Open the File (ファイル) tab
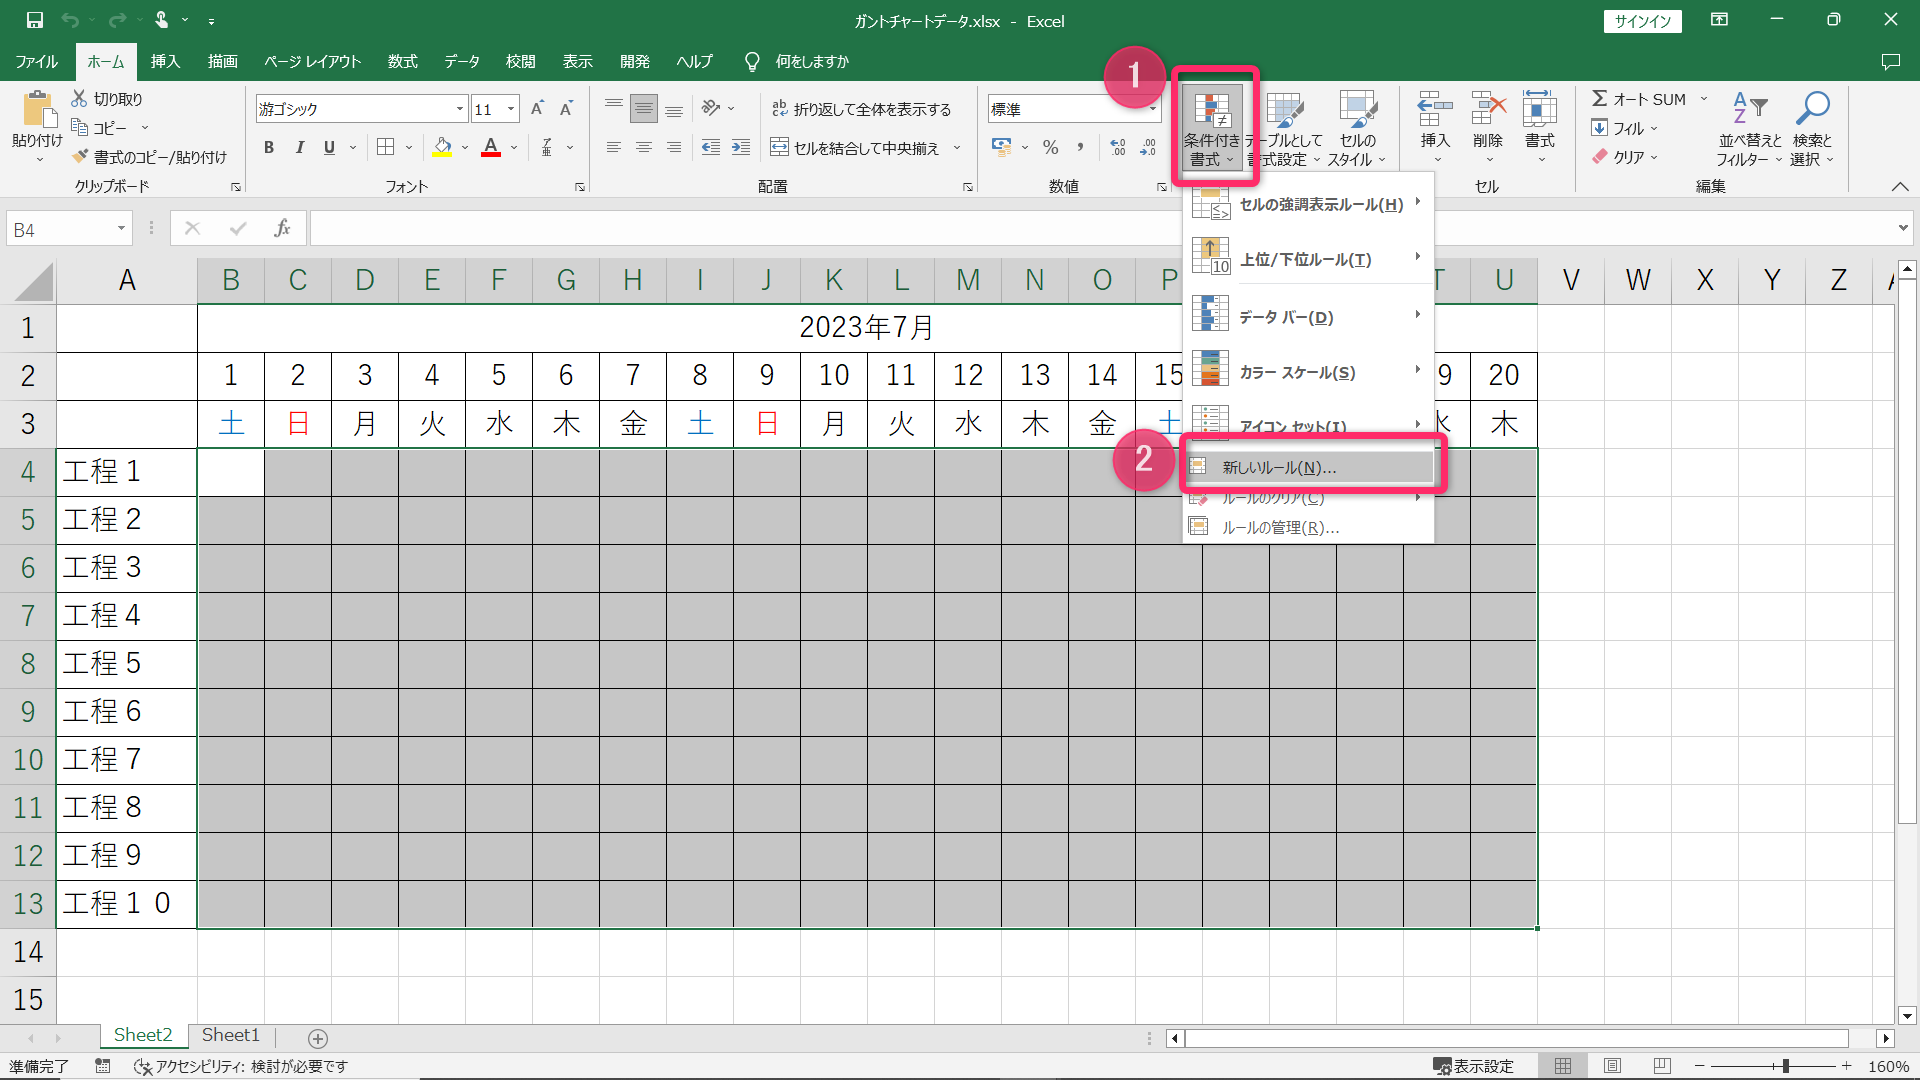1920x1080 pixels. pyautogui.click(x=37, y=62)
